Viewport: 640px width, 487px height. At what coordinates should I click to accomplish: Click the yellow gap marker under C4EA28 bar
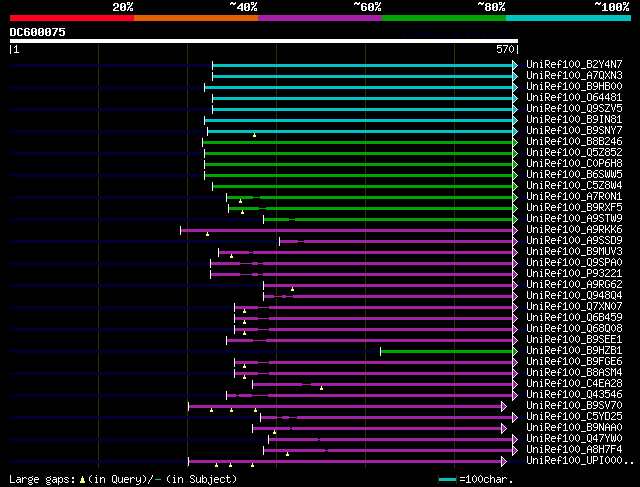[321, 389]
